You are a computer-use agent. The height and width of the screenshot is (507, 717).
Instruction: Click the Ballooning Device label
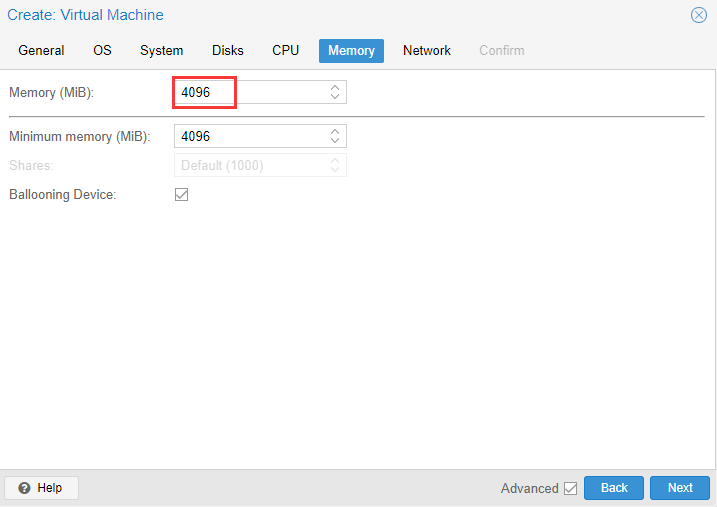pyautogui.click(x=63, y=195)
